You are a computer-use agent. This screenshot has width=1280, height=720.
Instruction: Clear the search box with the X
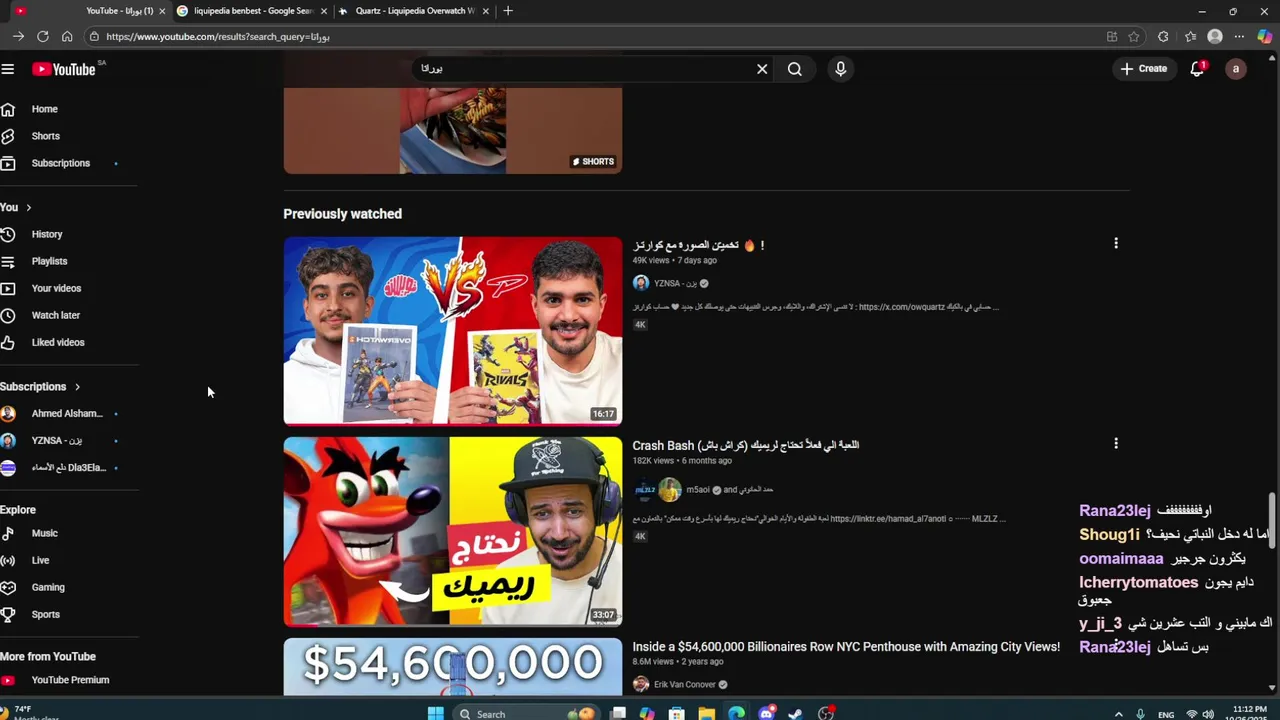762,69
